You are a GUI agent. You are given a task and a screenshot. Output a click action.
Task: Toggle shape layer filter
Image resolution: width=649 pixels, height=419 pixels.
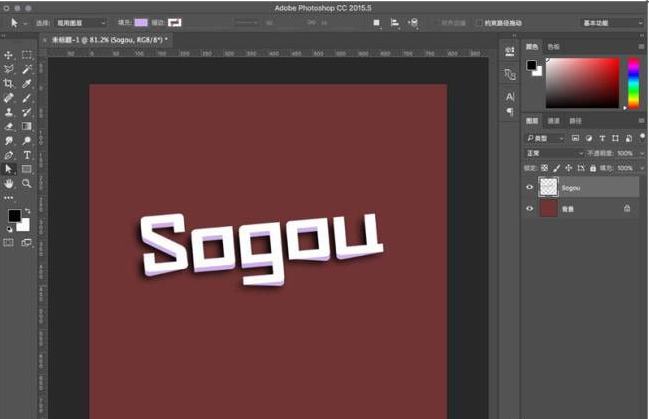click(615, 138)
